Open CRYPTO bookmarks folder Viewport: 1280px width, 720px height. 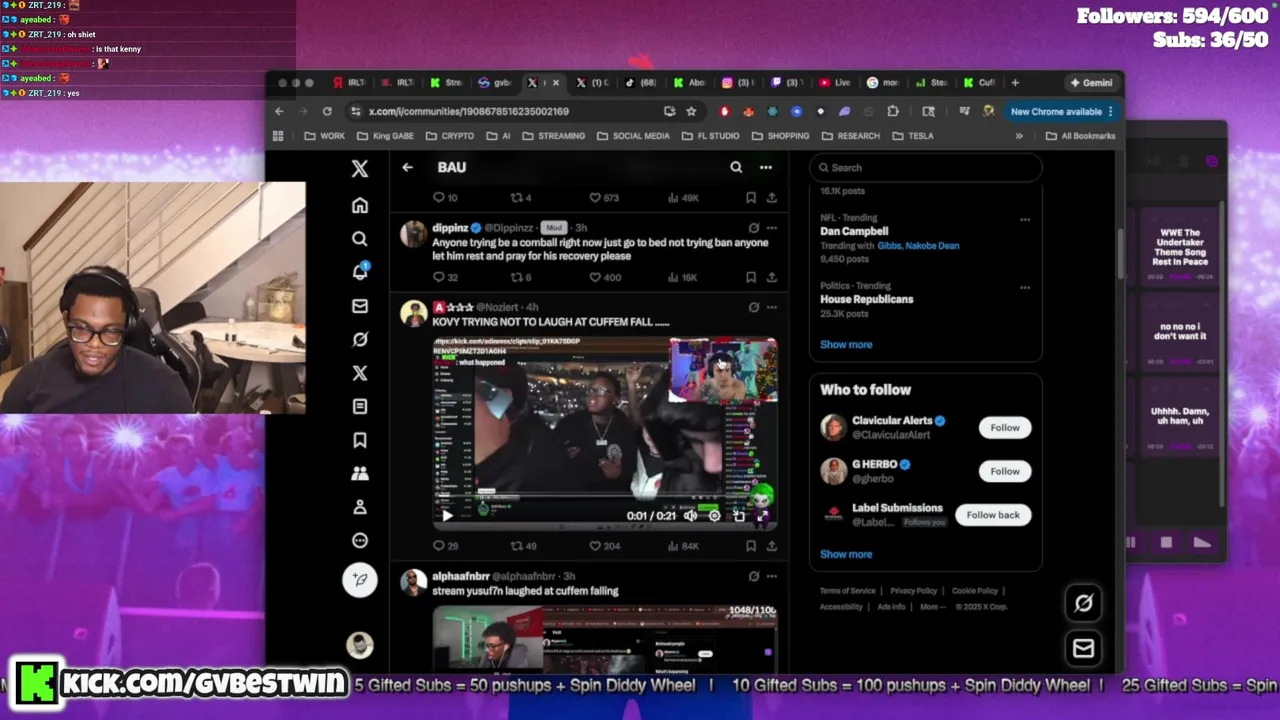pos(450,136)
